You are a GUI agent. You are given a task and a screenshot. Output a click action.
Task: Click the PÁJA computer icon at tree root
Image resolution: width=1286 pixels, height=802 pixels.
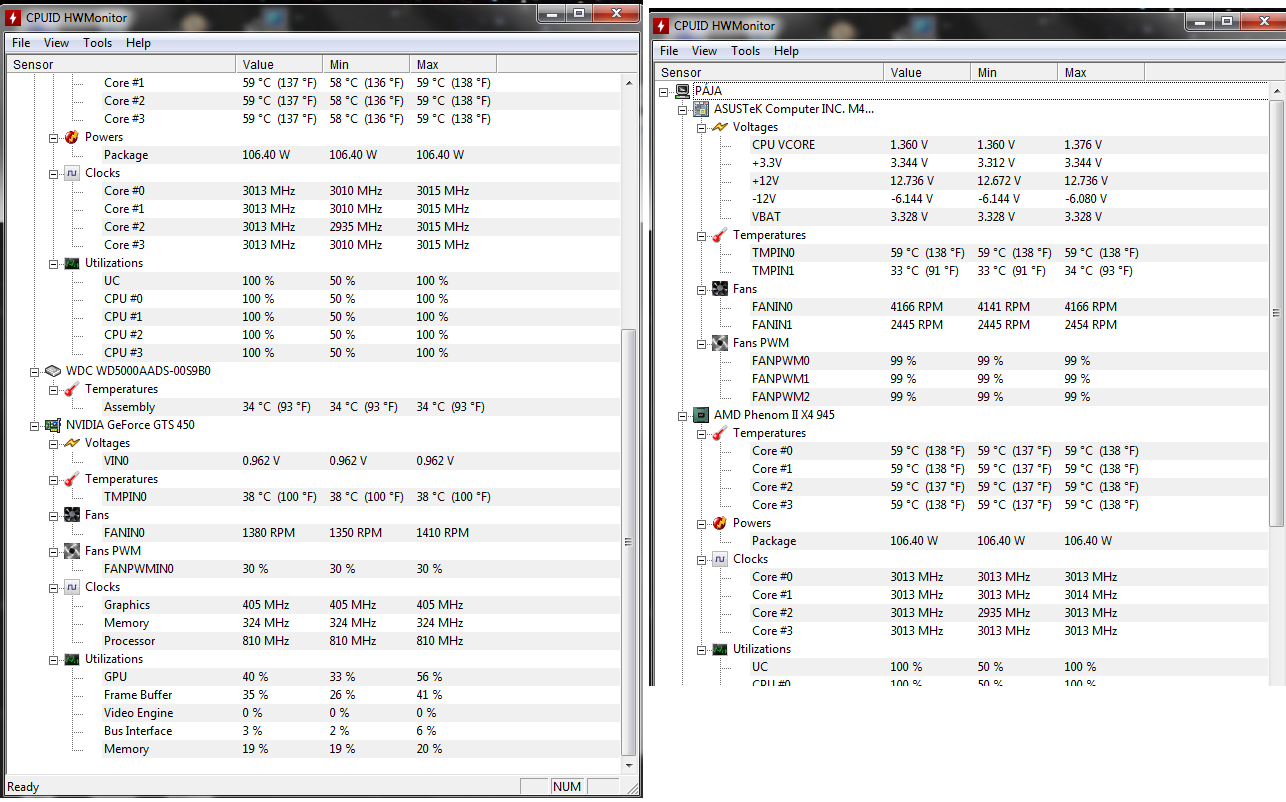pyautogui.click(x=682, y=91)
